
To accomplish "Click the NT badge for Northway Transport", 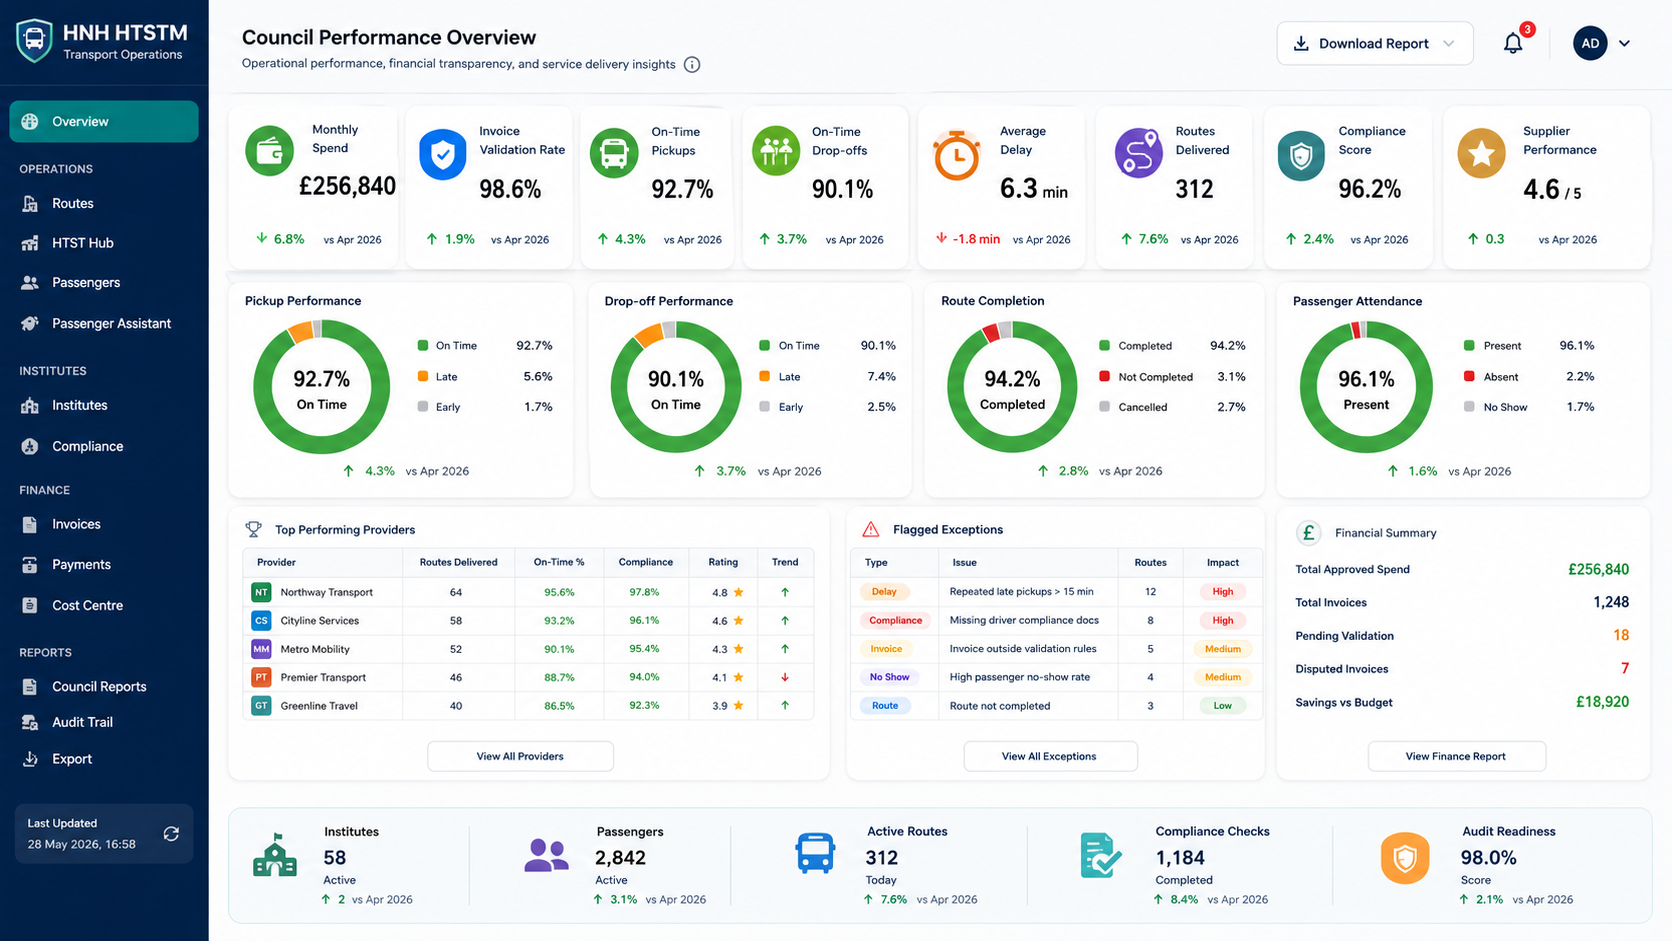I will tap(261, 592).
